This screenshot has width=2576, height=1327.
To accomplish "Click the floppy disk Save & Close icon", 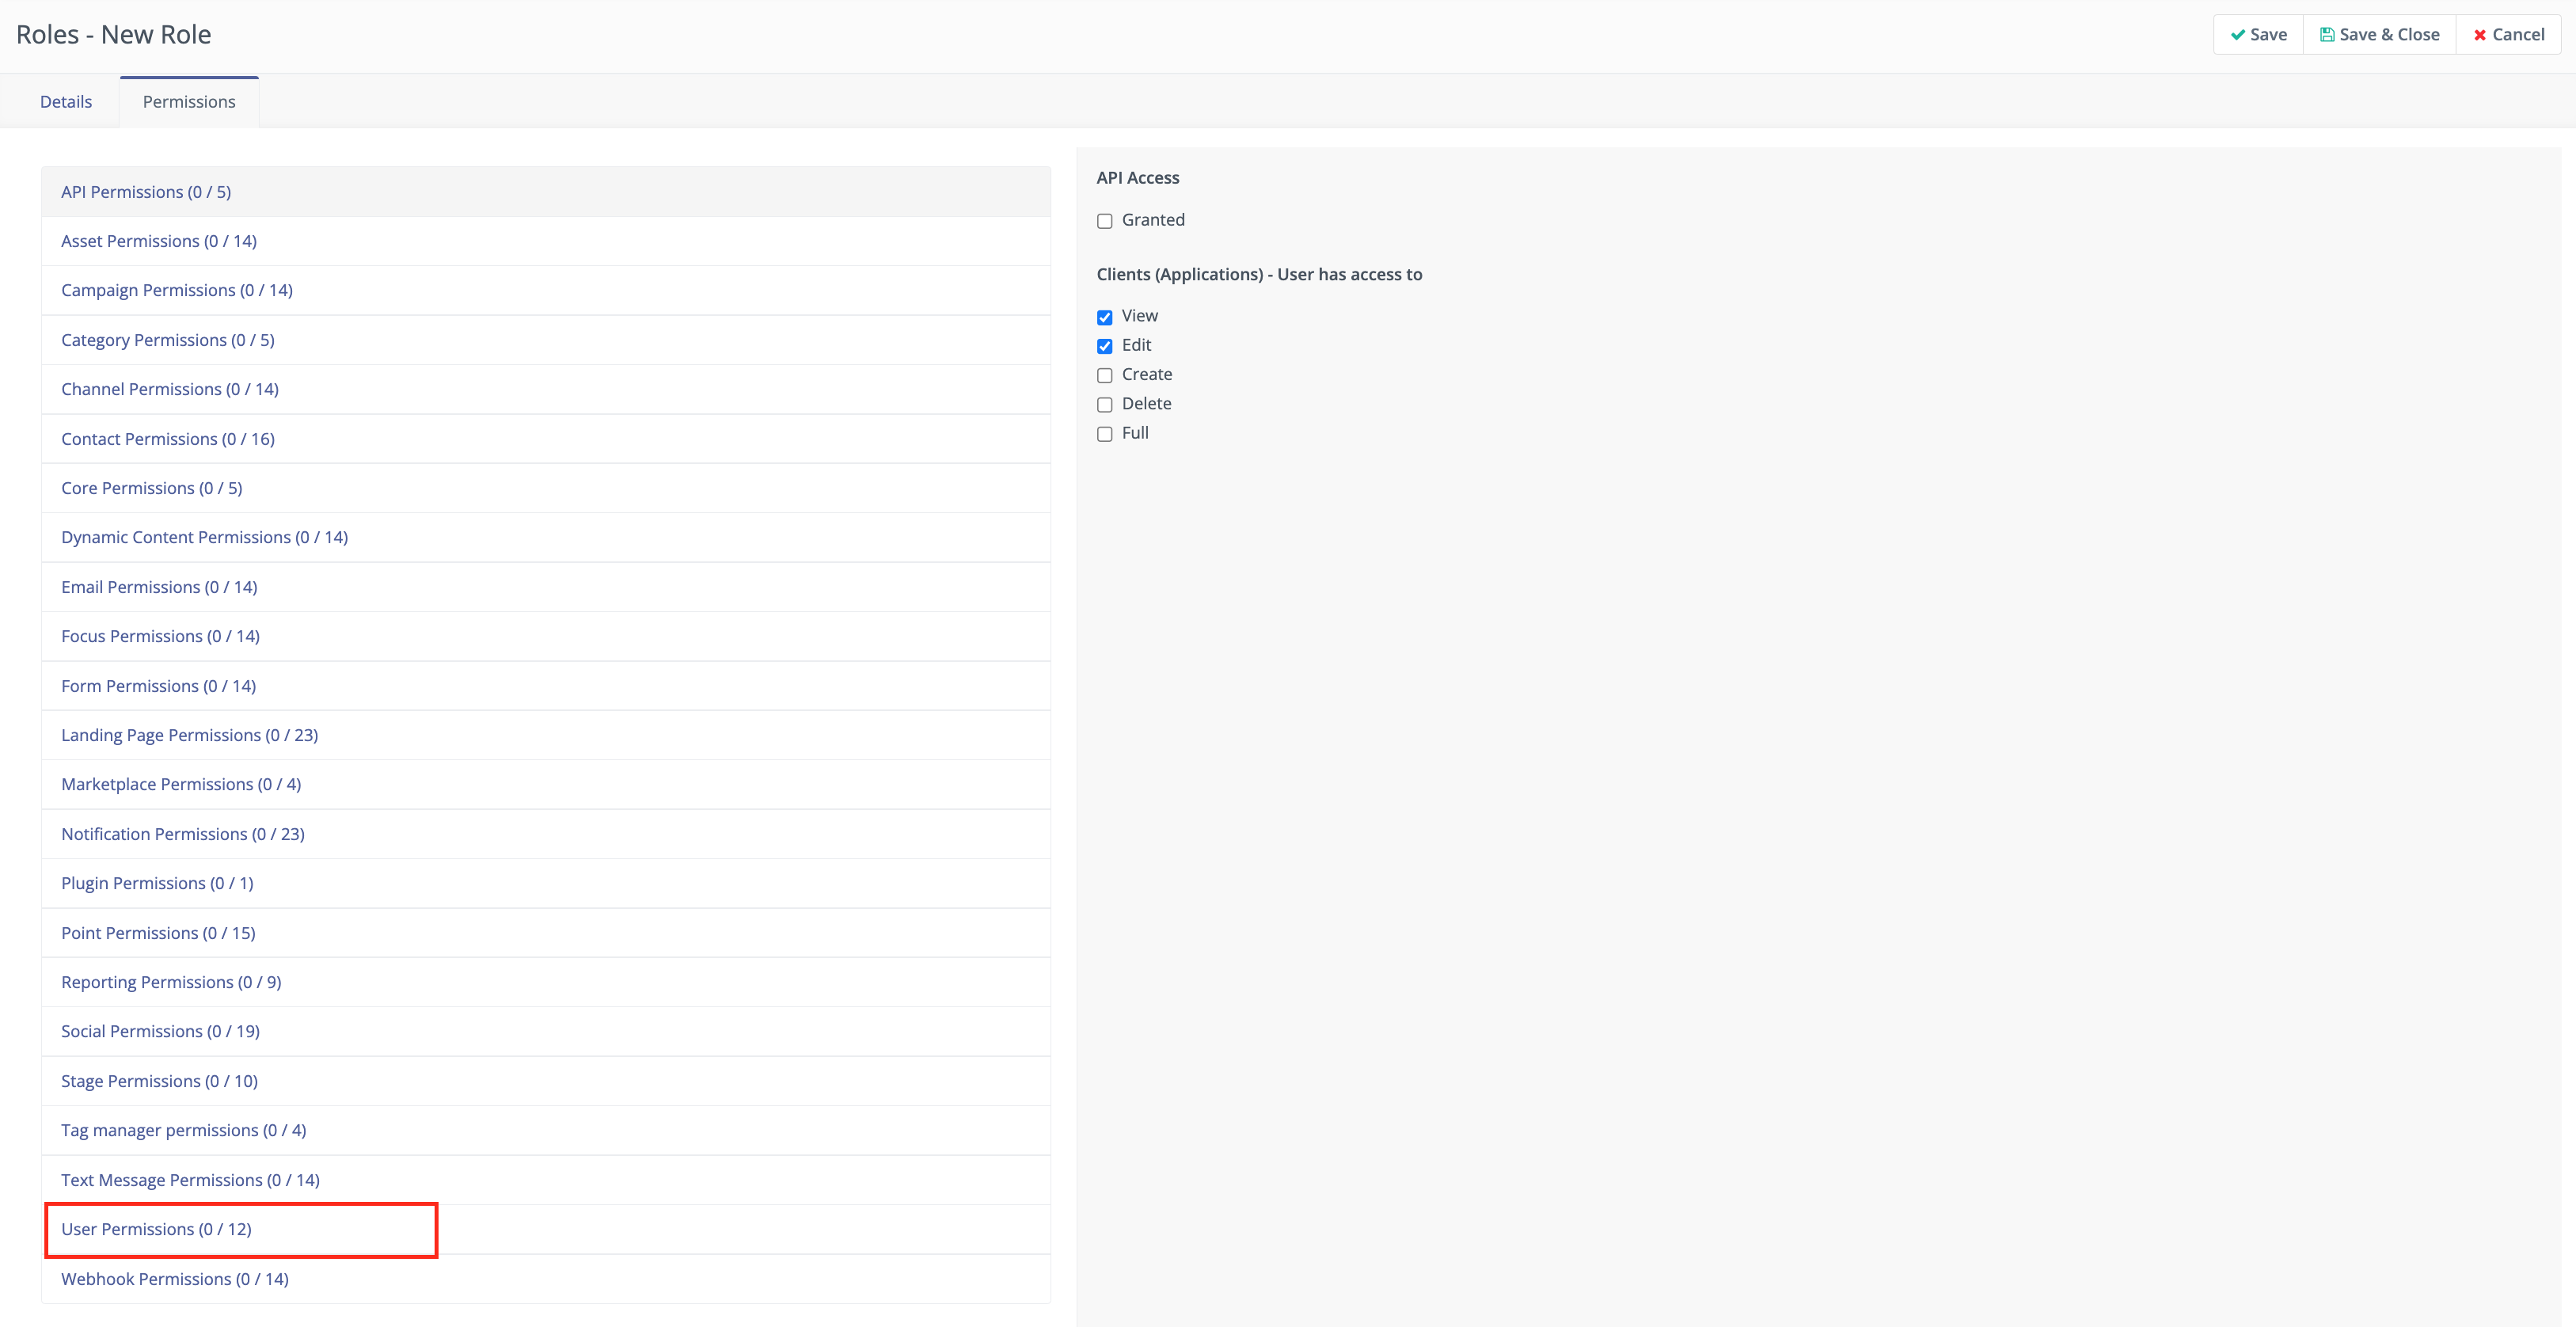I will [x=2327, y=35].
